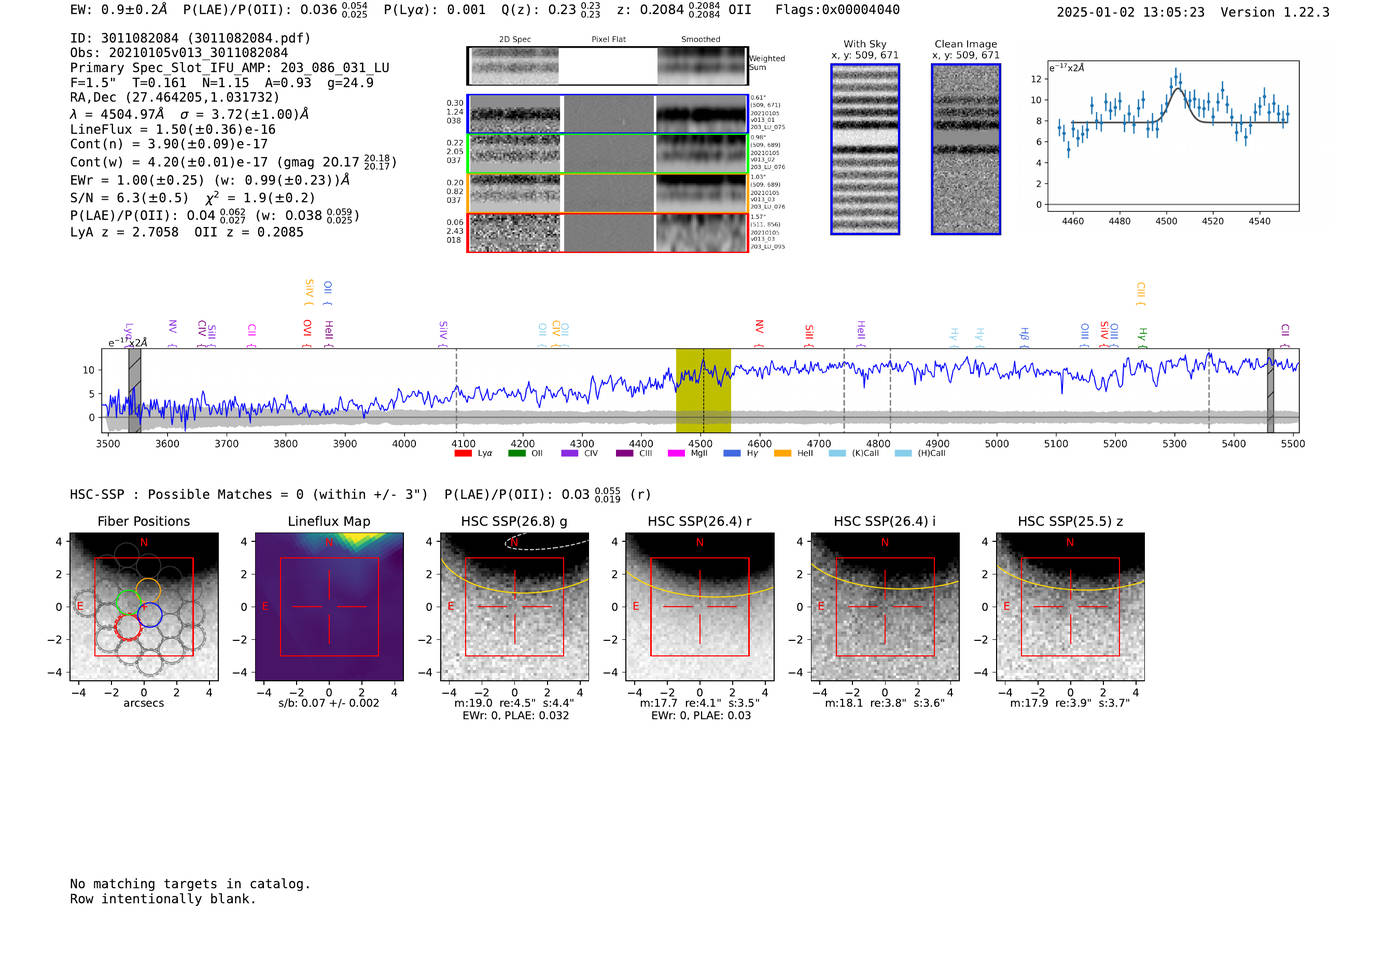Select the blue fiber circle in Fiber Positions
This screenshot has height=953, width=1400.
click(x=150, y=615)
